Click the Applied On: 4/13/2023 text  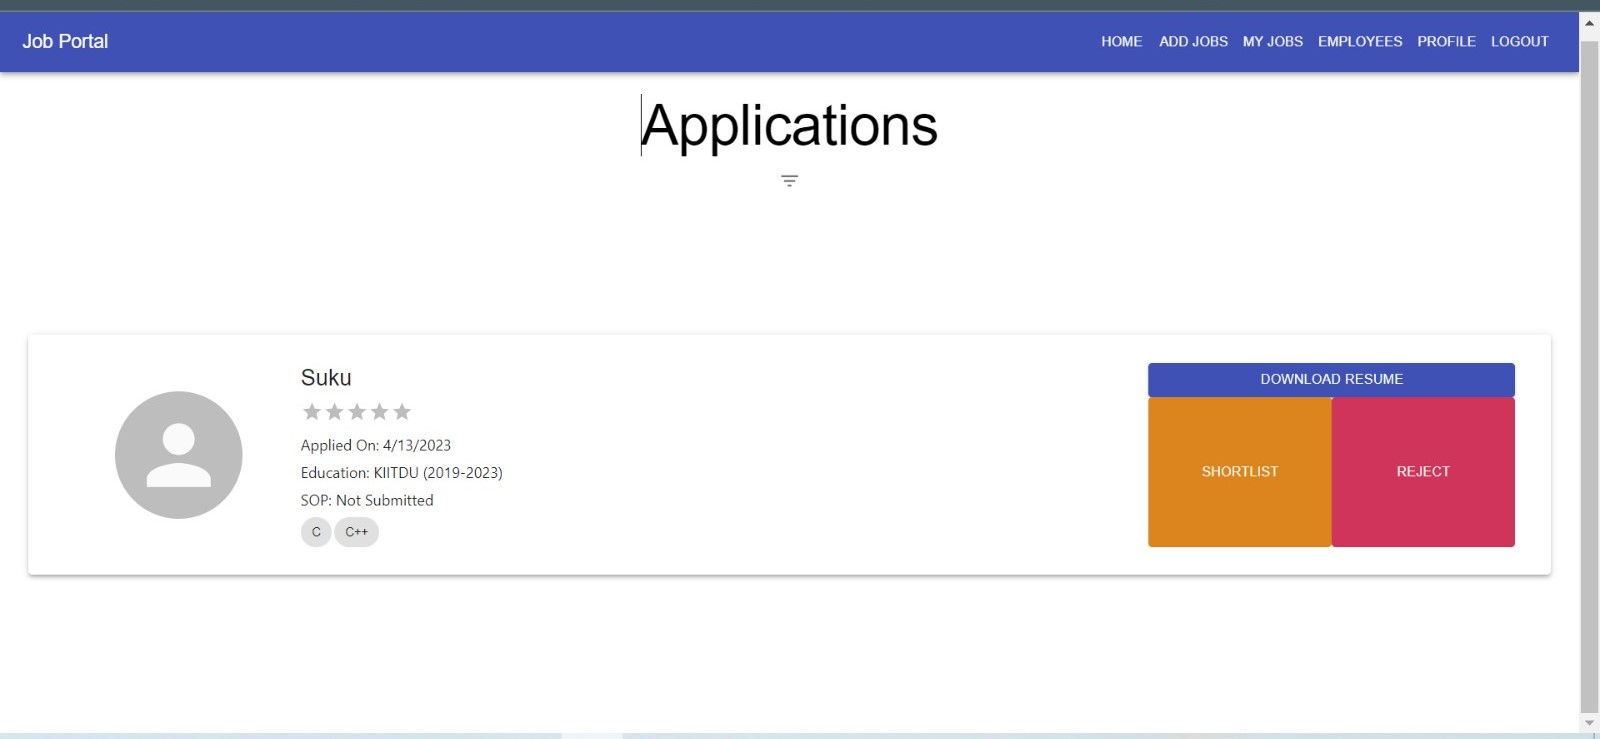[x=376, y=445]
